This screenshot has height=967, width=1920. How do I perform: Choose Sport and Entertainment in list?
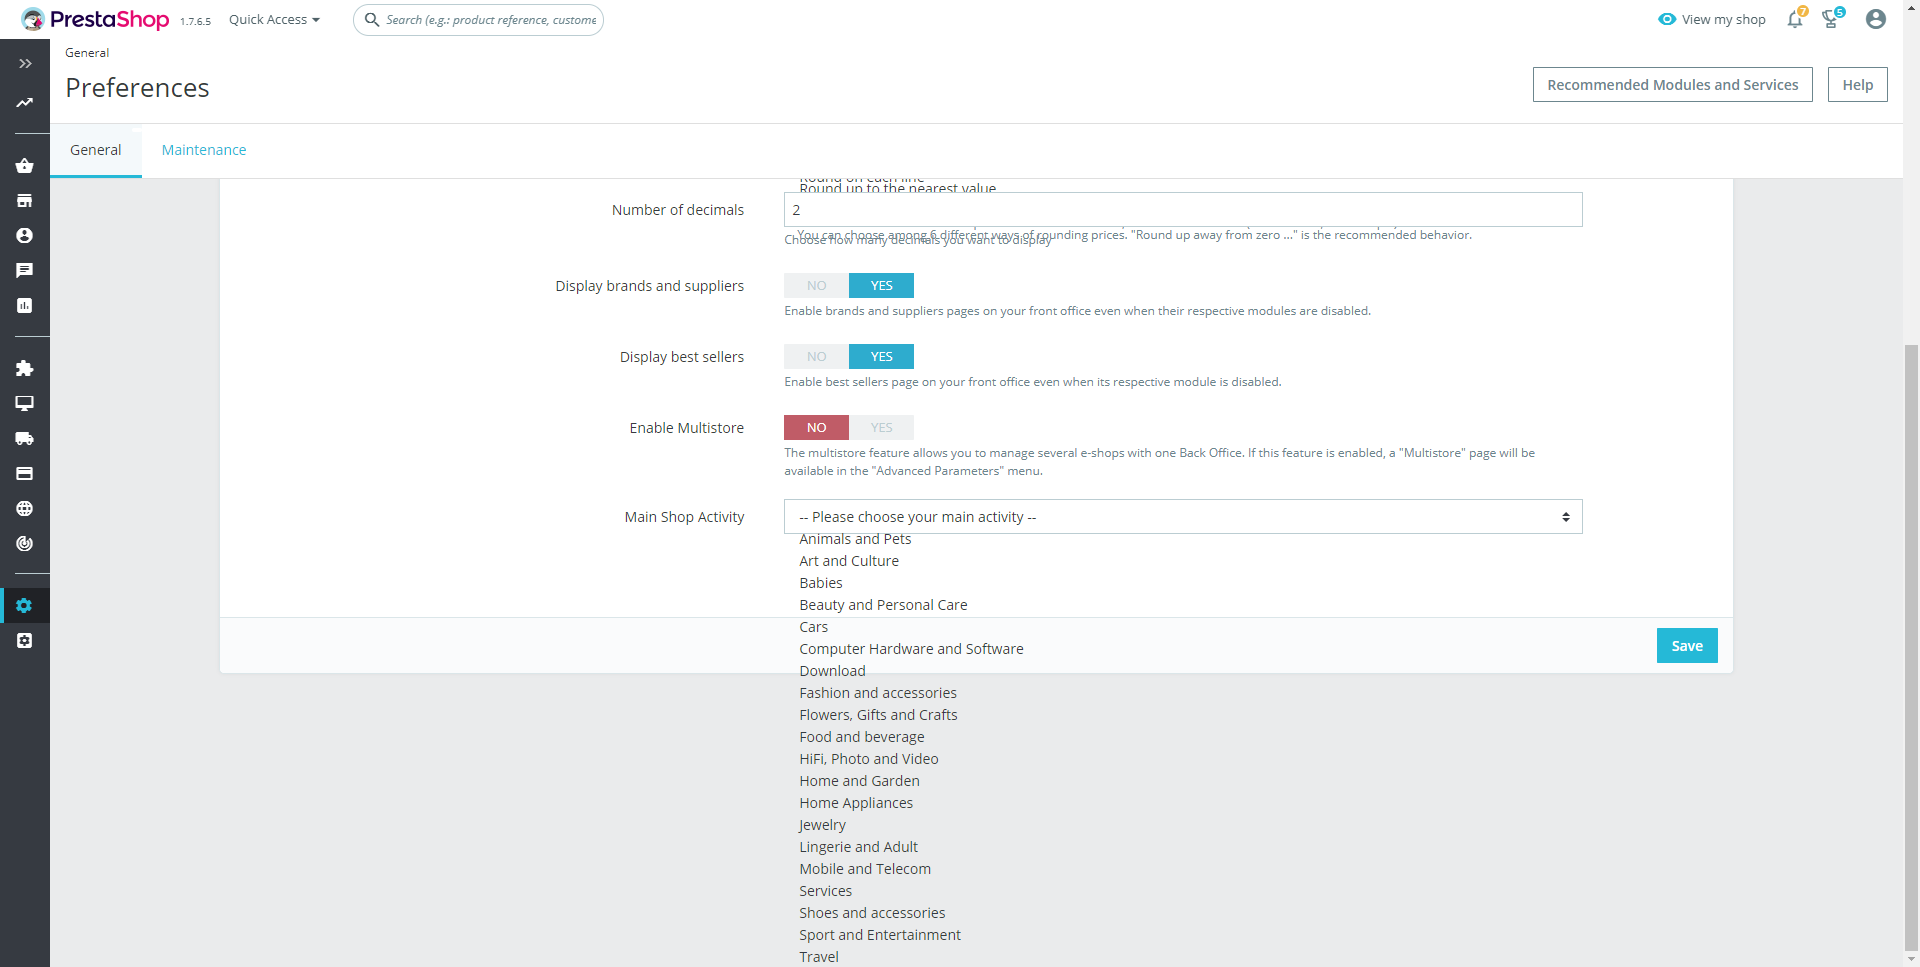coord(880,935)
